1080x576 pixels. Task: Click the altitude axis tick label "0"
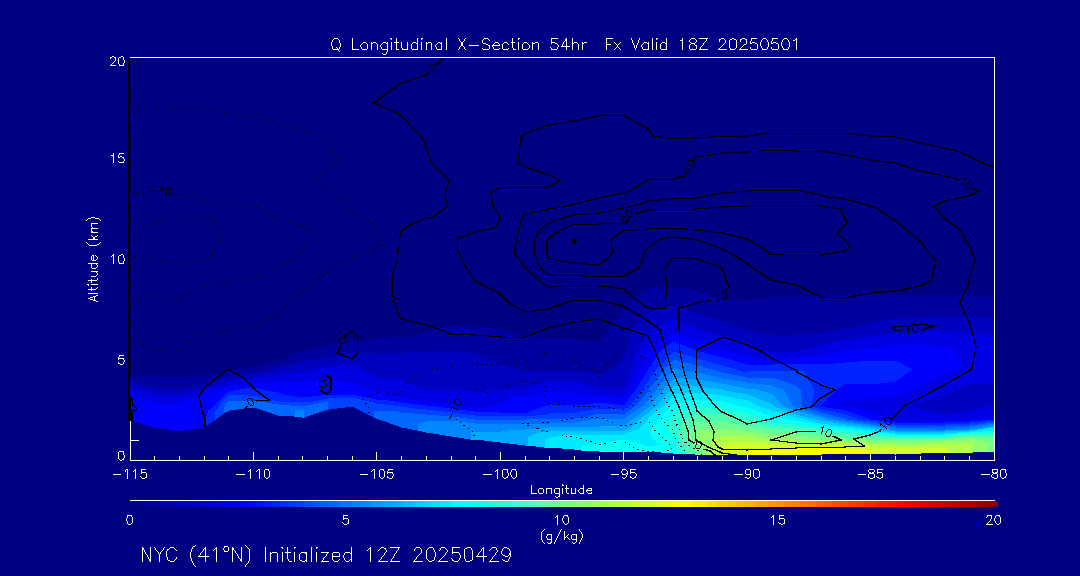tap(121, 456)
